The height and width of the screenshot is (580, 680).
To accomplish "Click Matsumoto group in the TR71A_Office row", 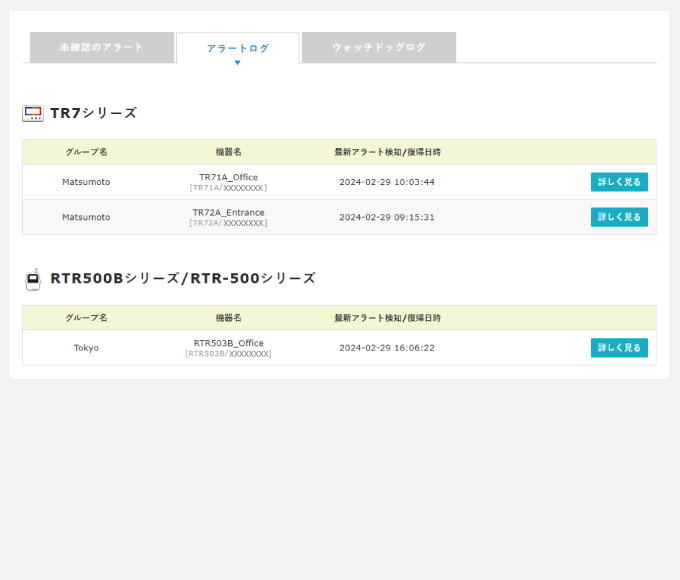I will click(86, 182).
